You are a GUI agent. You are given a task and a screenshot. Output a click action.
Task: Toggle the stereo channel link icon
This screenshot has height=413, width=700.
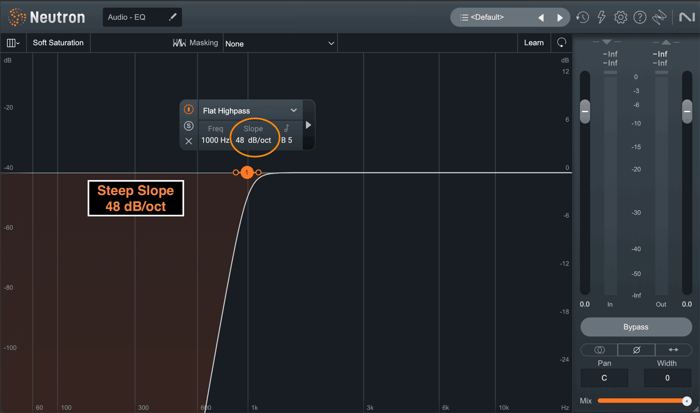[599, 350]
